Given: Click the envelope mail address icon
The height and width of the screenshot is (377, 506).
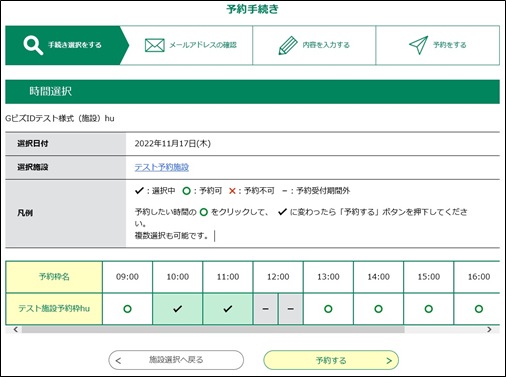Looking at the screenshot, I should 155,45.
